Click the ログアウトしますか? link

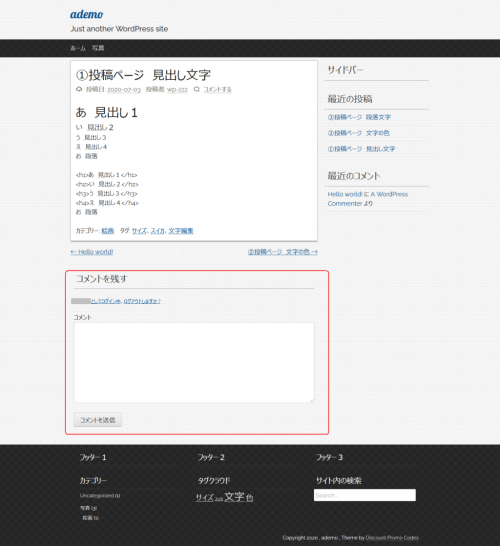tap(142, 301)
